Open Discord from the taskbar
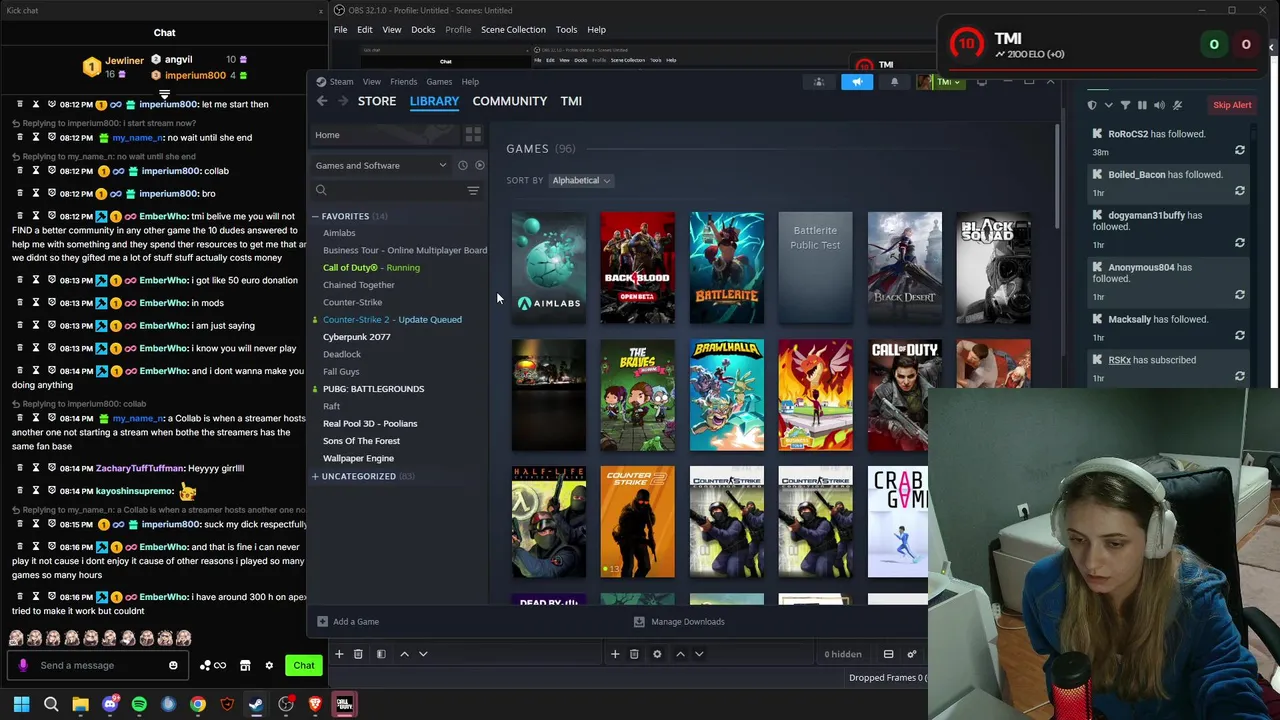This screenshot has height=720, width=1280. click(110, 704)
